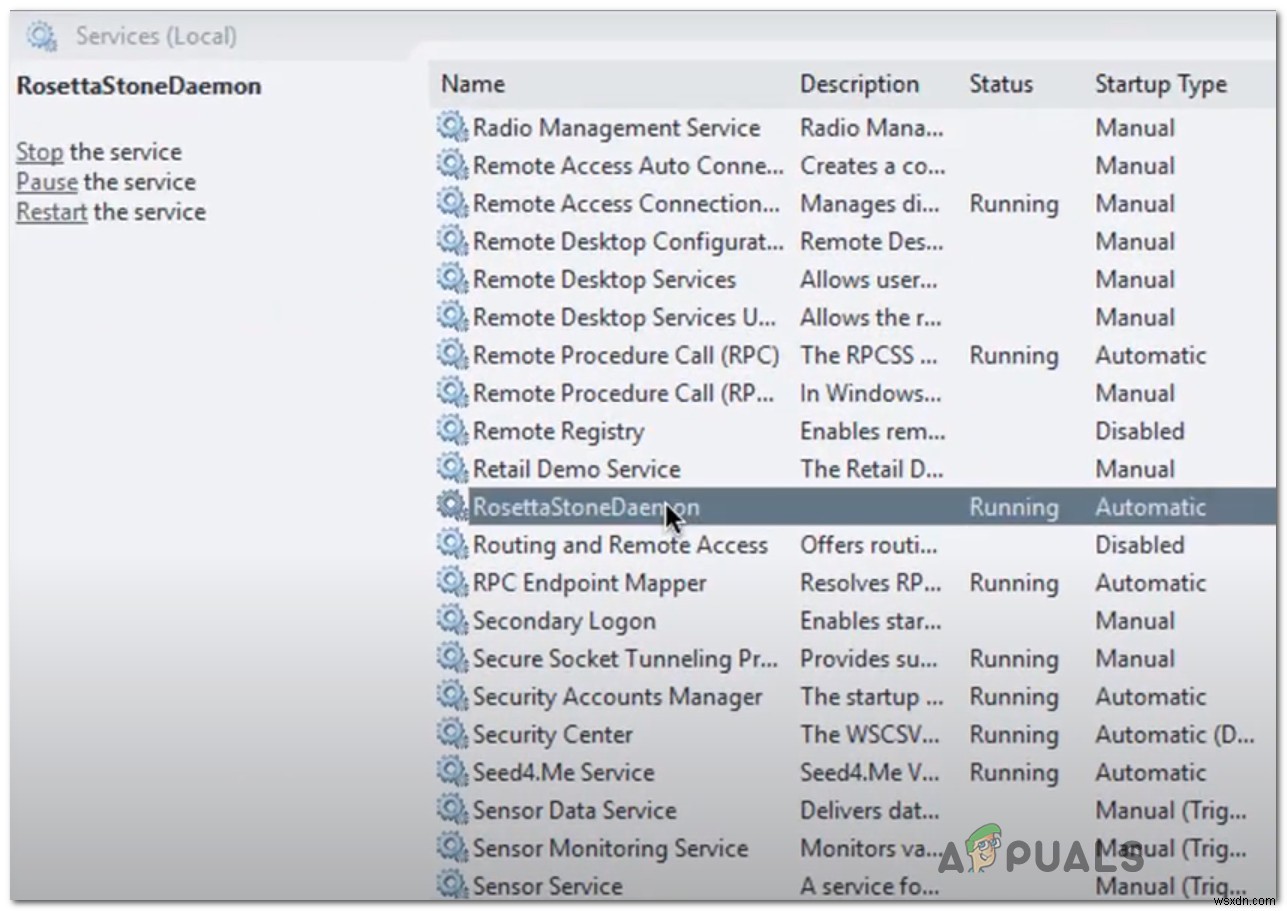Select the gear icon beside Seed4.Me Service
1287x911 pixels.
(452, 773)
